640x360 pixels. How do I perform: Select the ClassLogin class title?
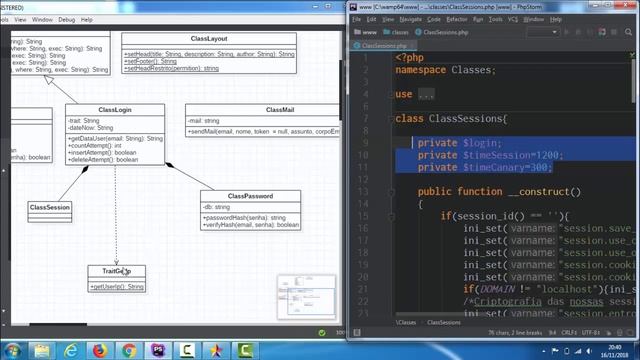click(115, 110)
